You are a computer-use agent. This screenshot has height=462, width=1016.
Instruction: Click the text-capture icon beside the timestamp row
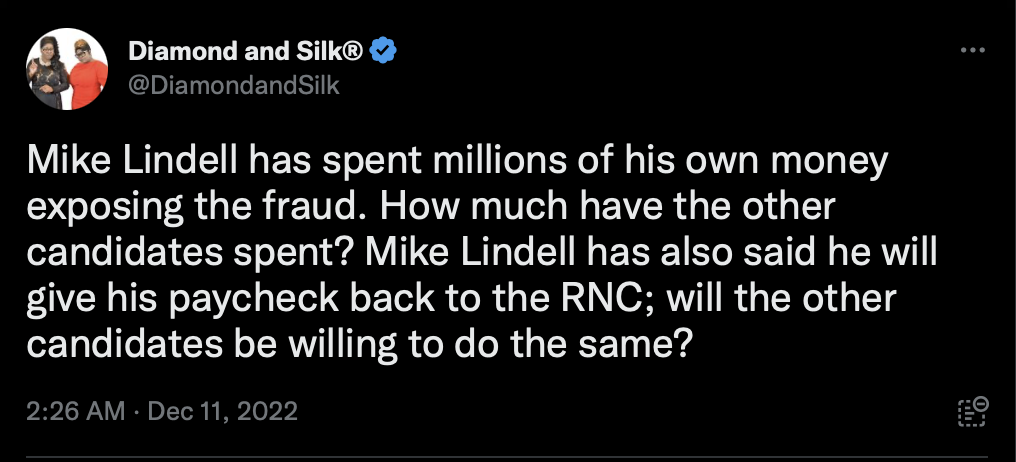point(973,412)
